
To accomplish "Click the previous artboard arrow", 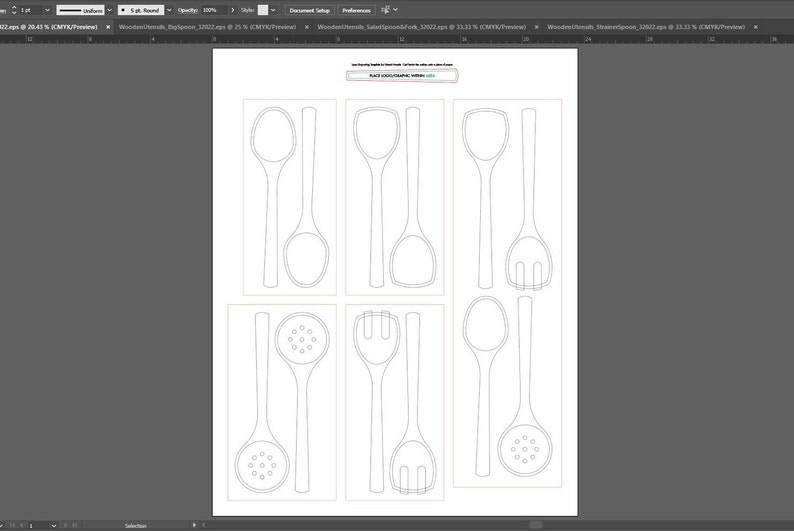I will pyautogui.click(x=21, y=525).
